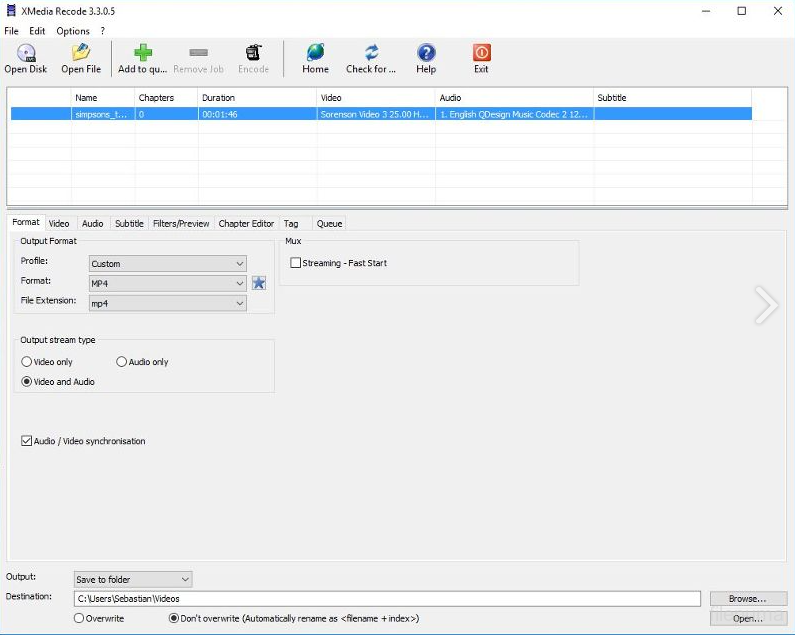Select the Video only radio button
Screen dimensions: 795x636
tap(27, 362)
